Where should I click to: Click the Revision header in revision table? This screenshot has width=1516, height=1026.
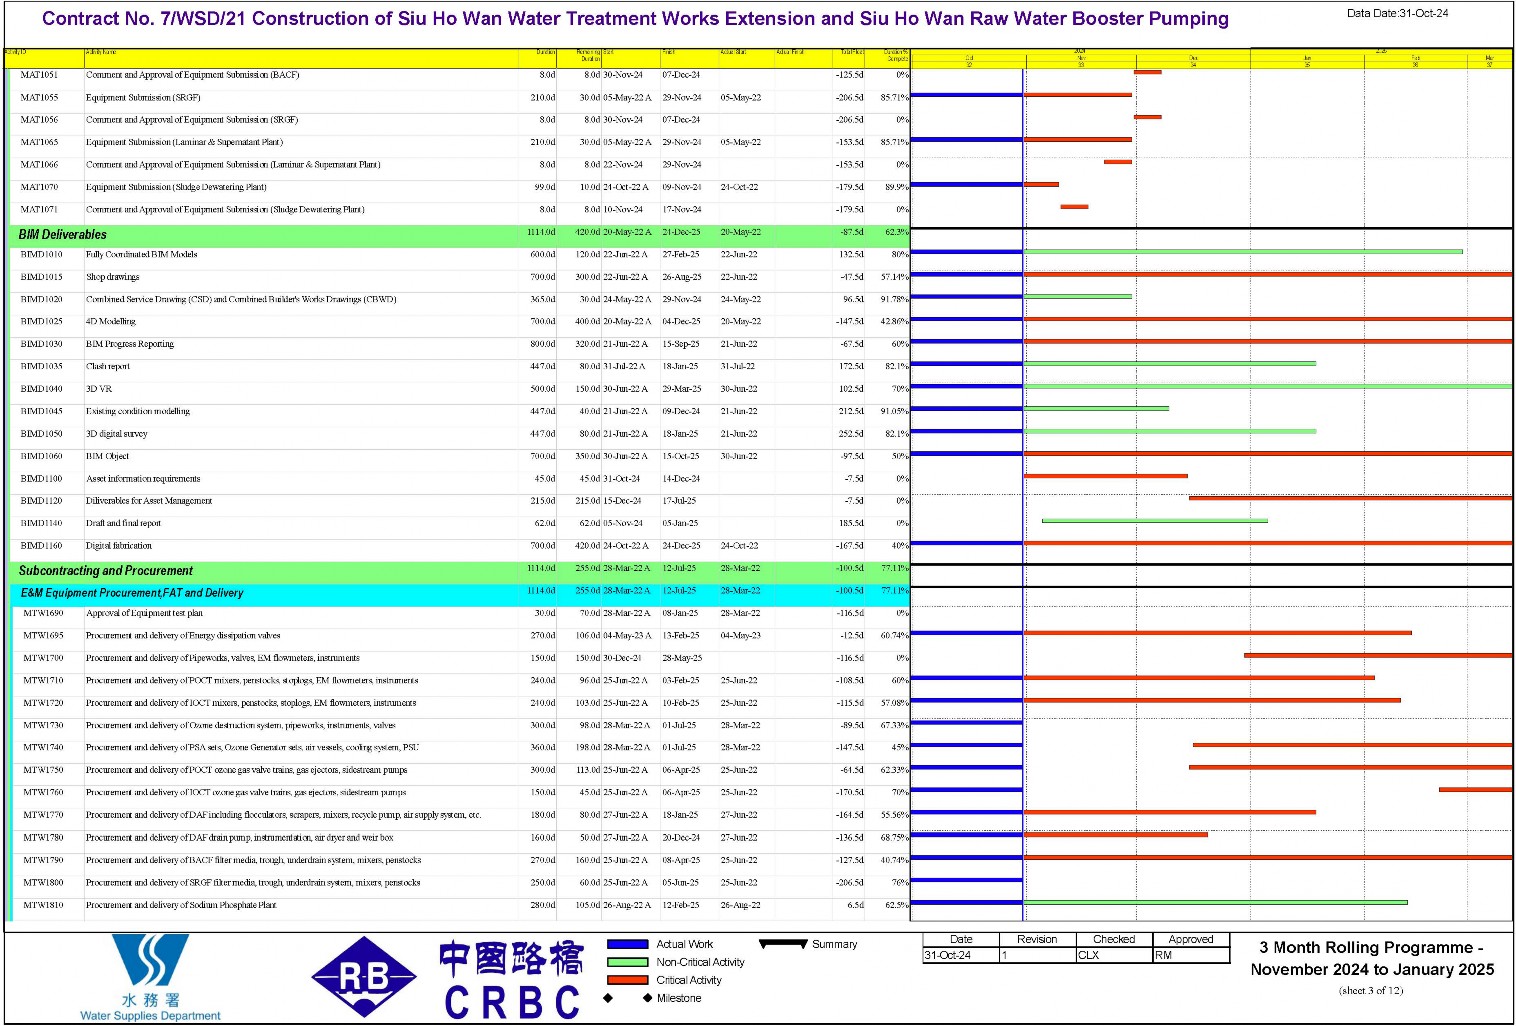click(1037, 939)
